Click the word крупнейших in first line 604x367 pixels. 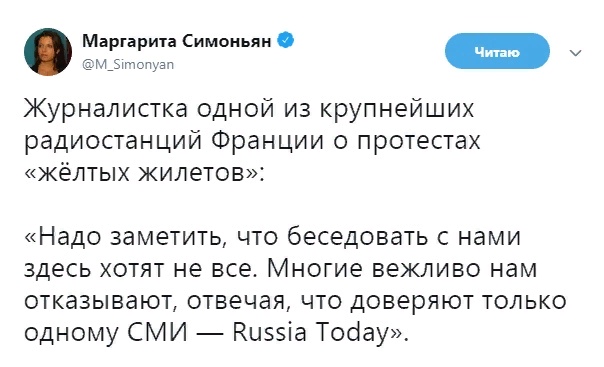(398, 110)
